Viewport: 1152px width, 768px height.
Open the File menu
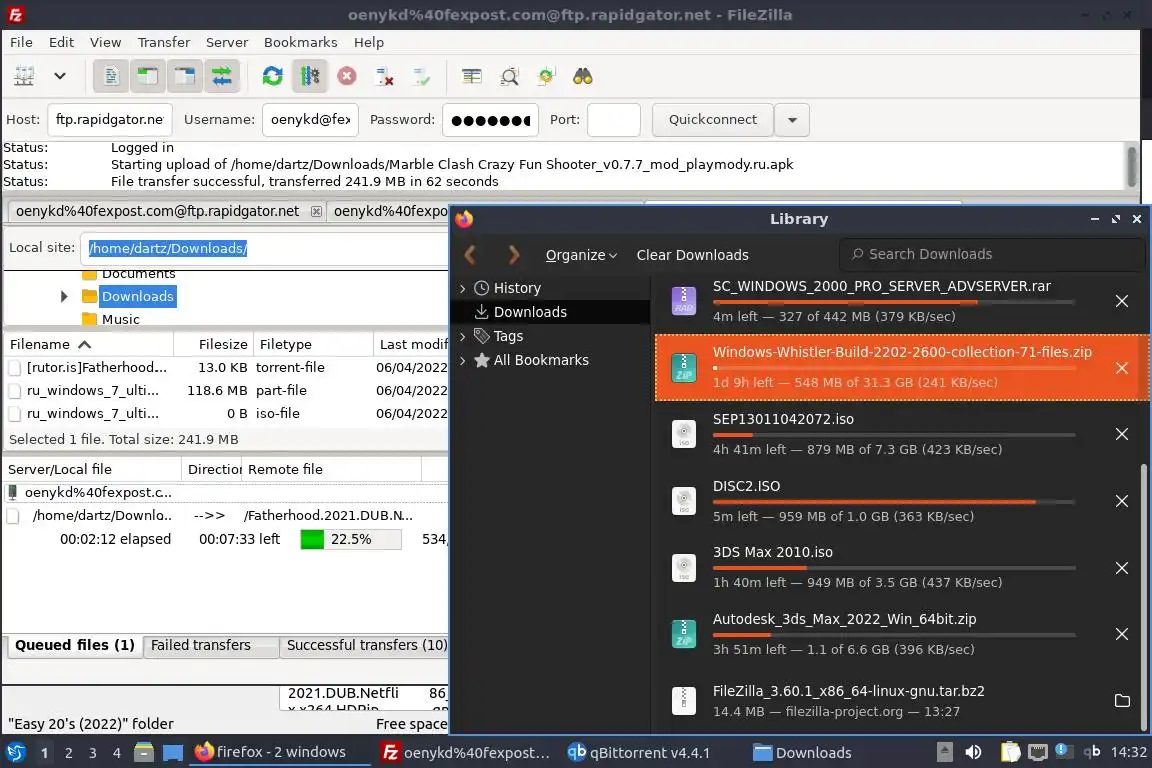point(21,43)
